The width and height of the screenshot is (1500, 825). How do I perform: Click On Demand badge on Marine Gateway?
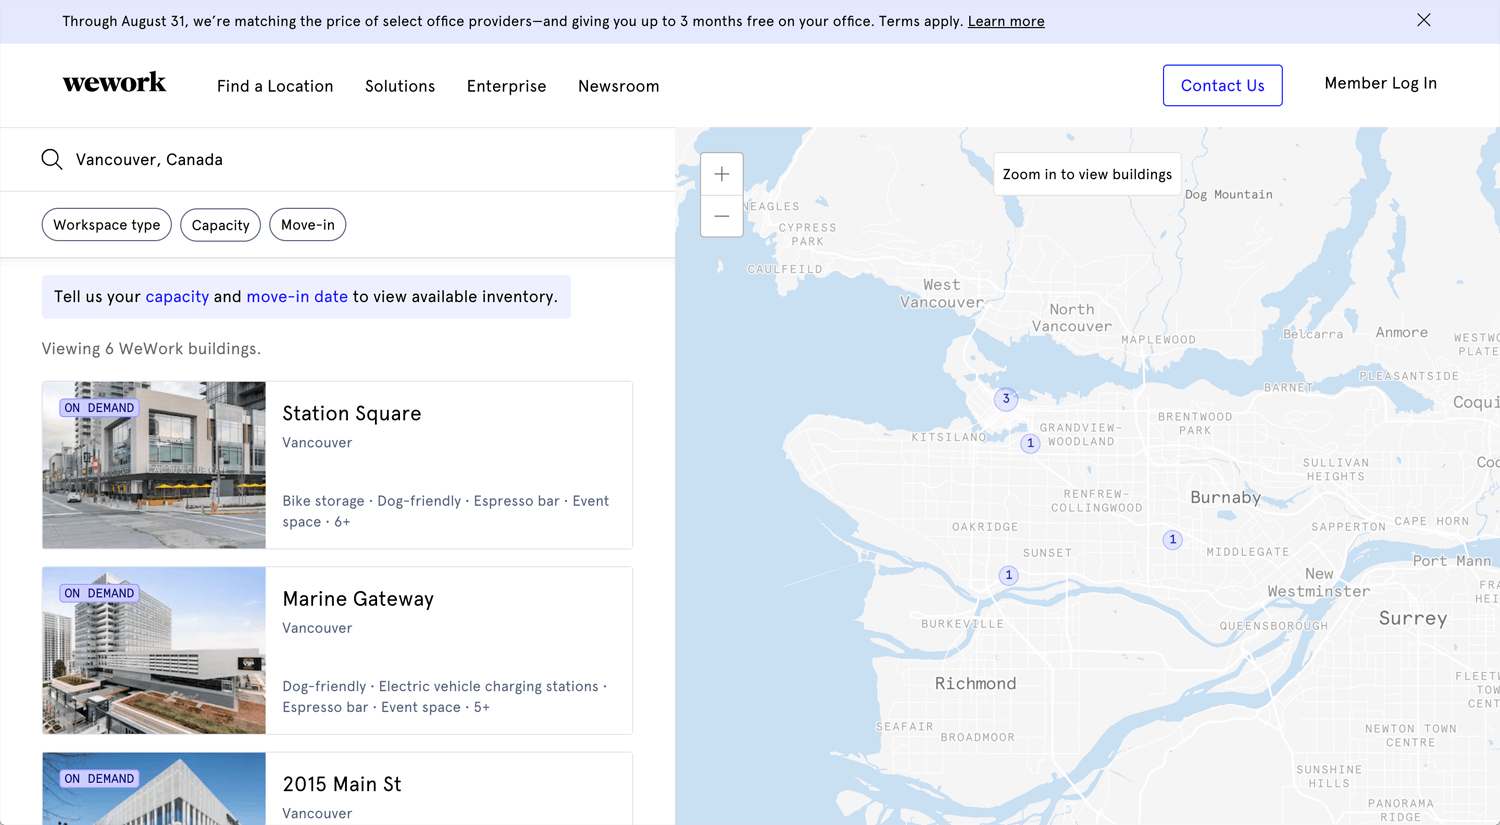click(98, 593)
